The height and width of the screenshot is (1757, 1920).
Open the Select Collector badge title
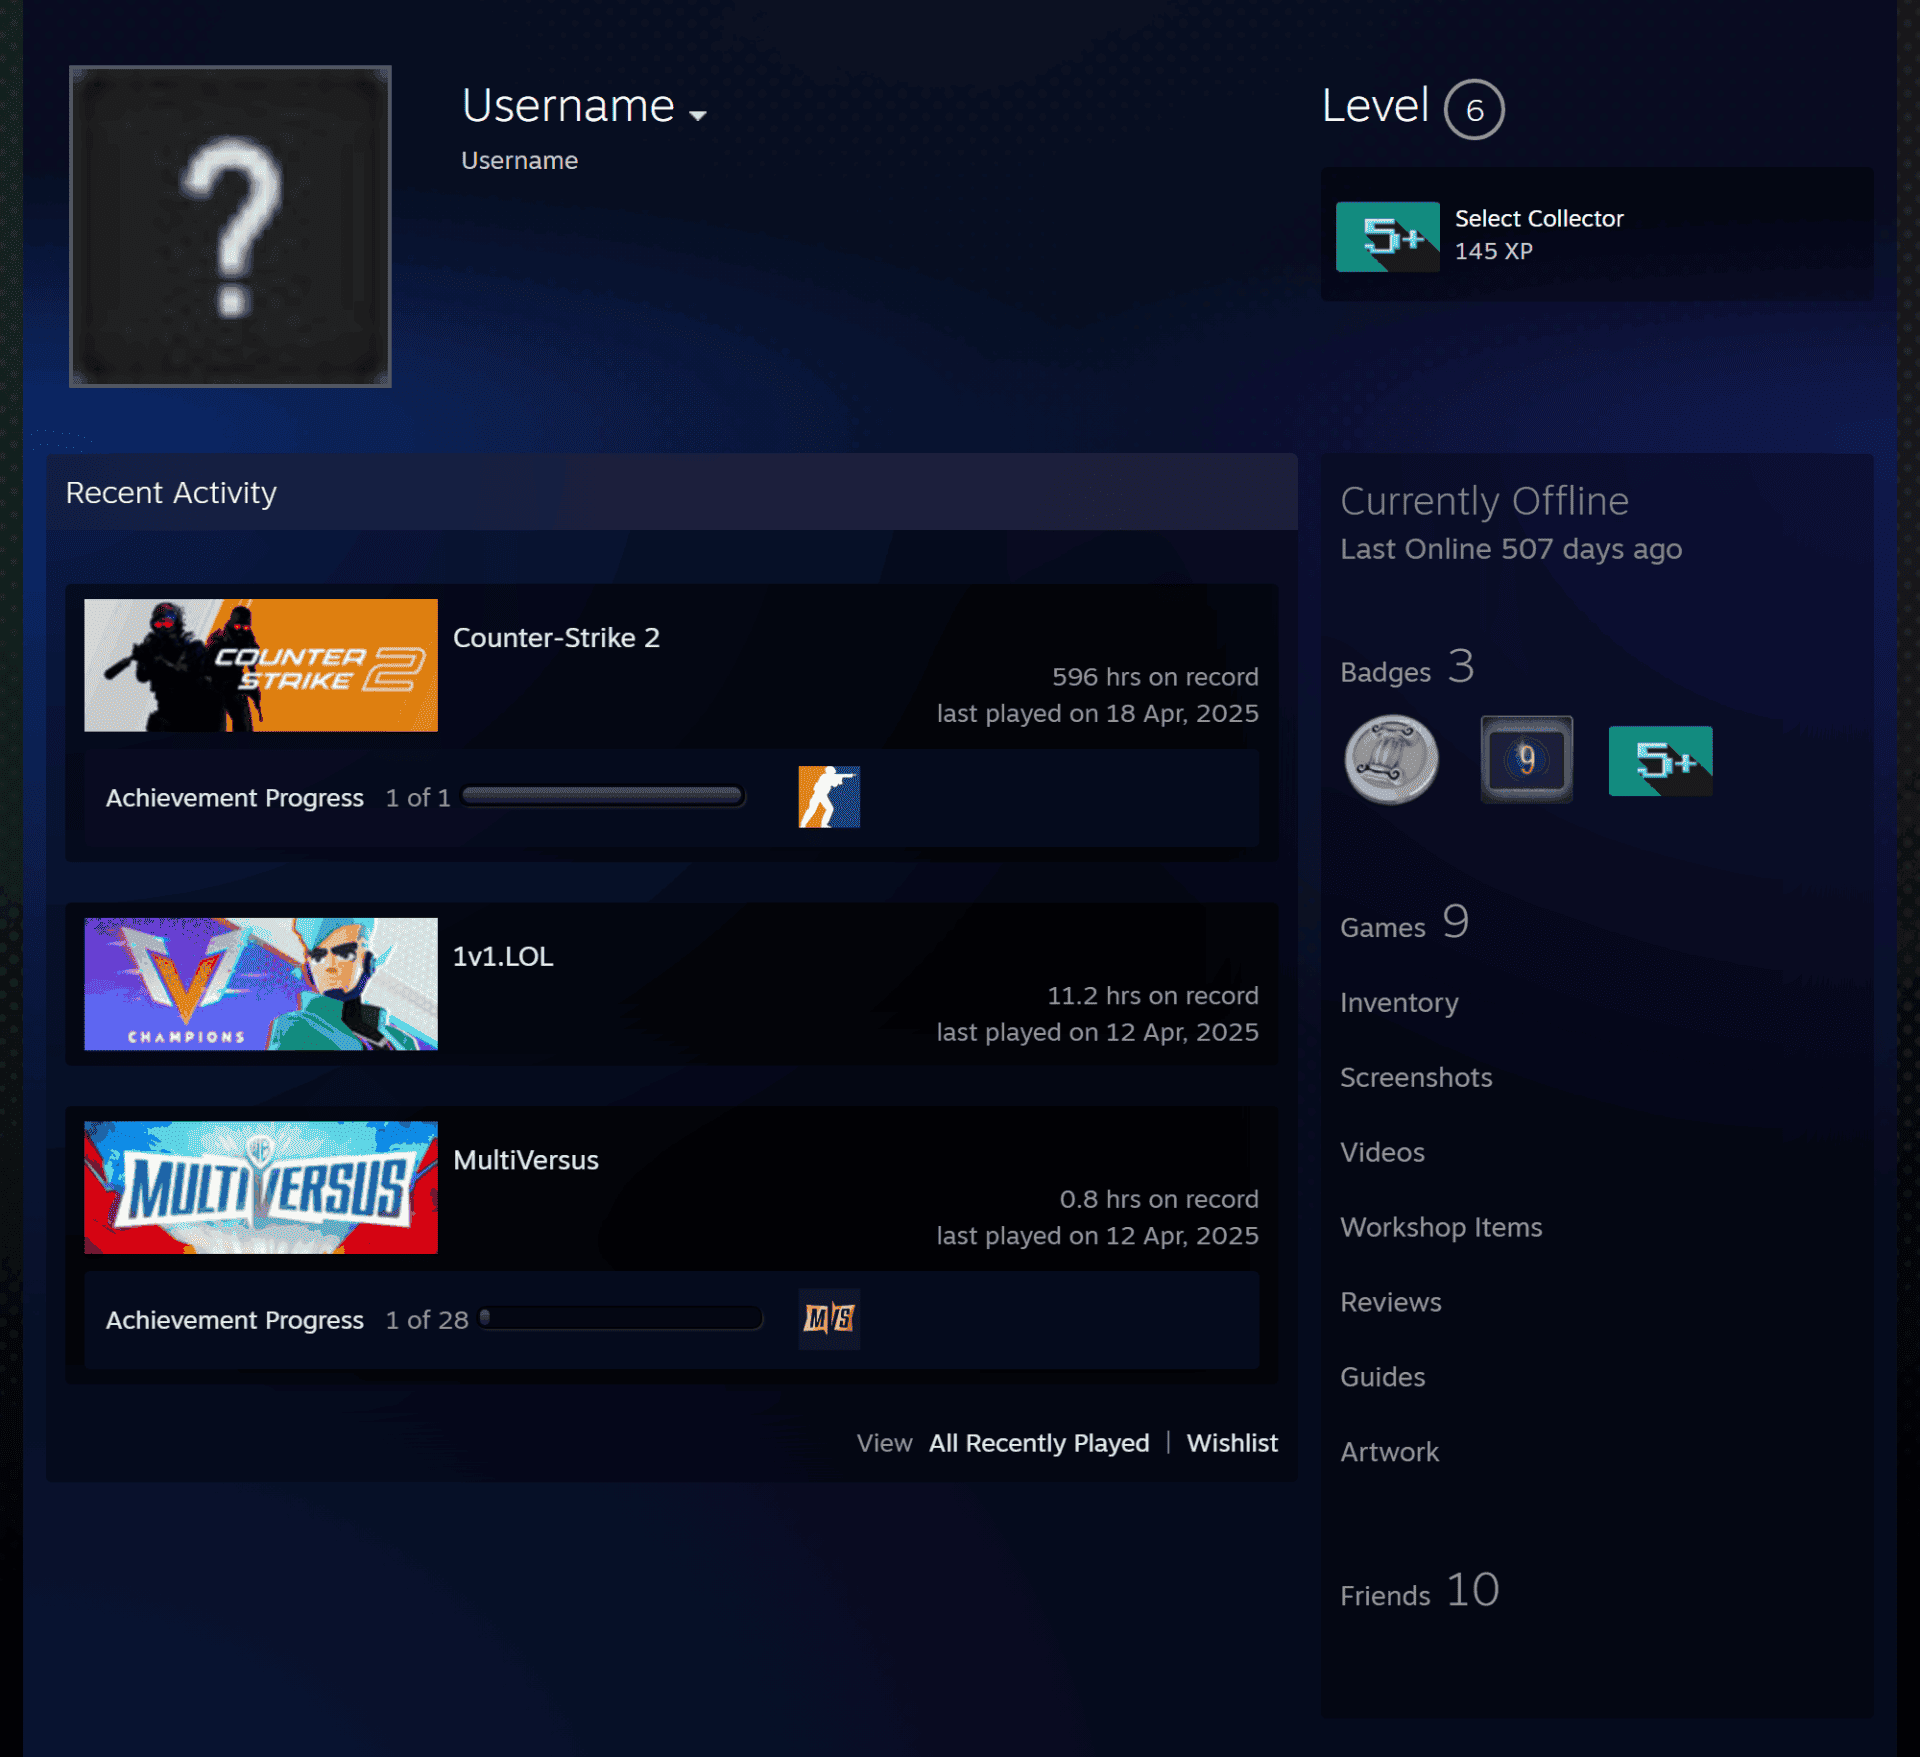1538,218
